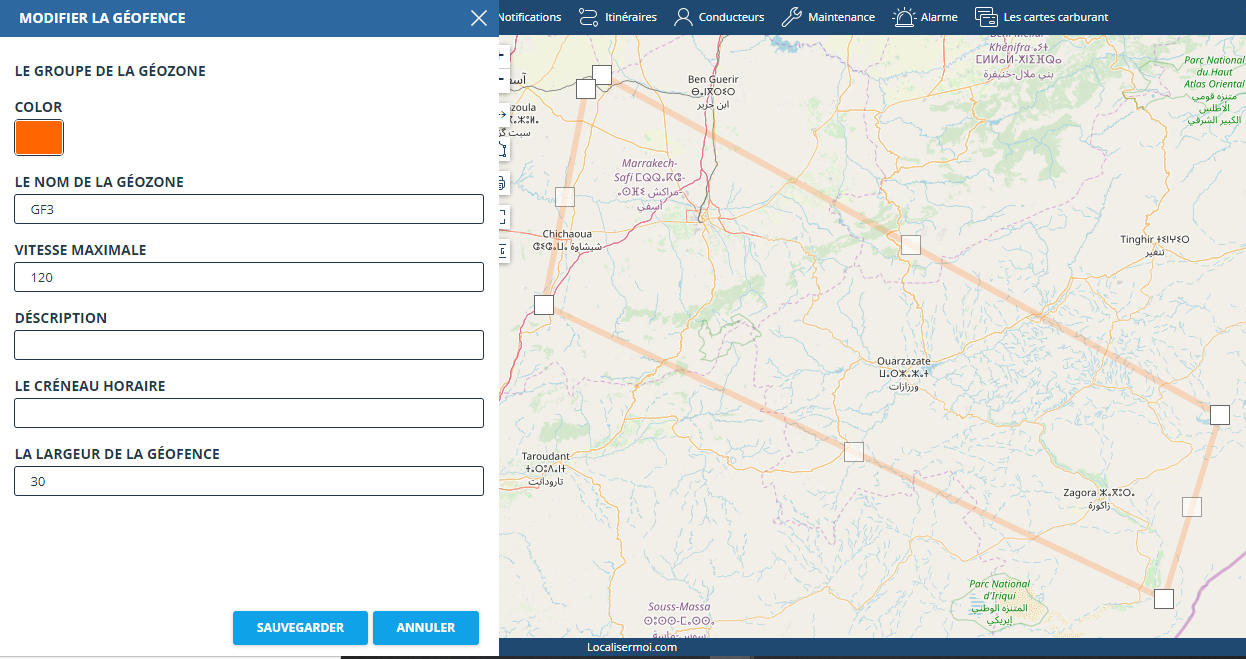Open the orange geozone color swatch
The height and width of the screenshot is (659, 1246).
click(x=39, y=138)
